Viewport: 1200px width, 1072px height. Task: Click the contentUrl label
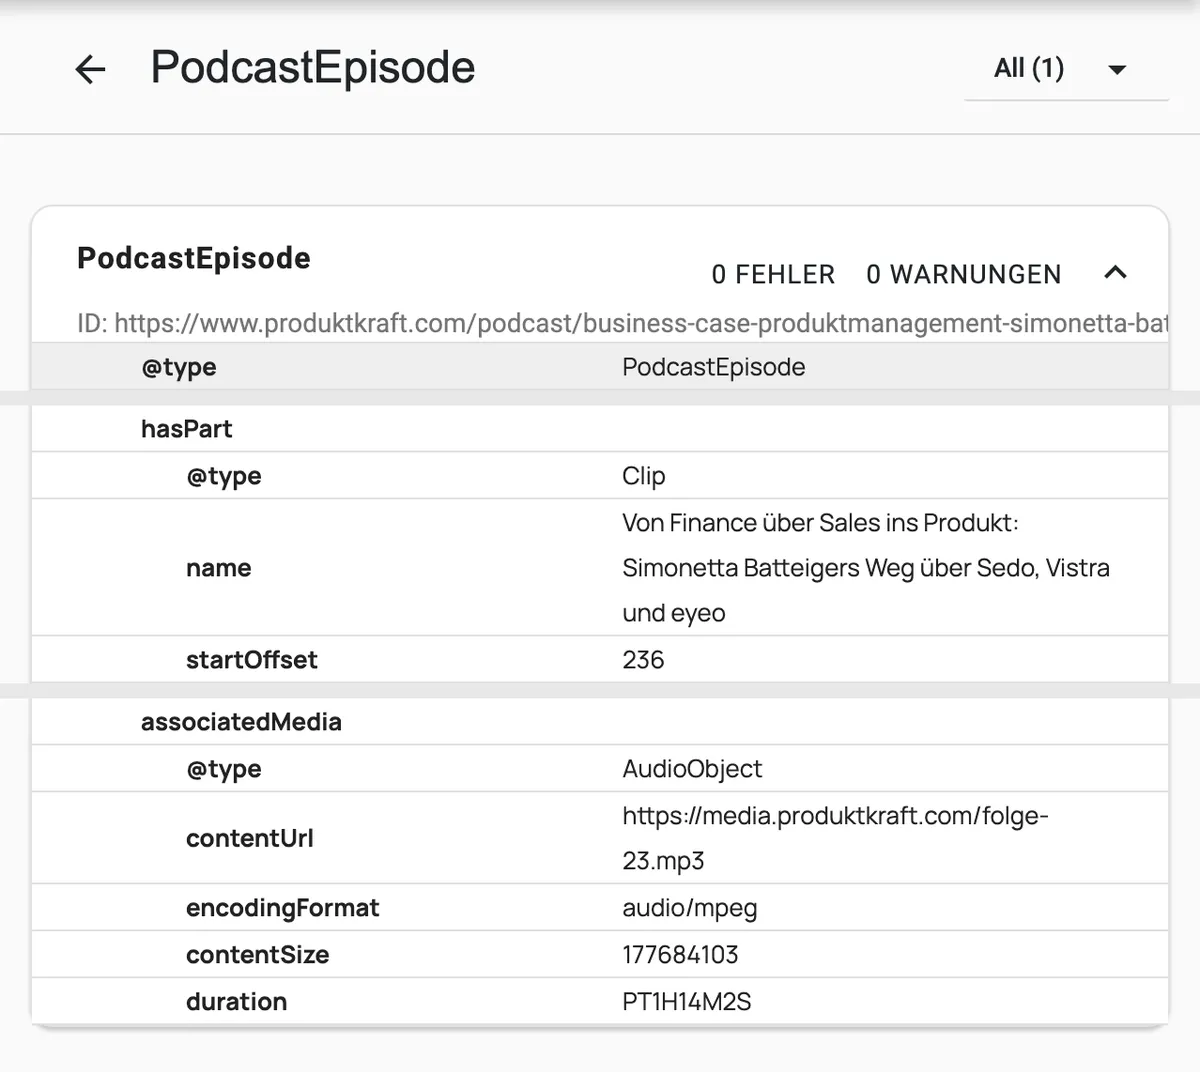pos(250,838)
